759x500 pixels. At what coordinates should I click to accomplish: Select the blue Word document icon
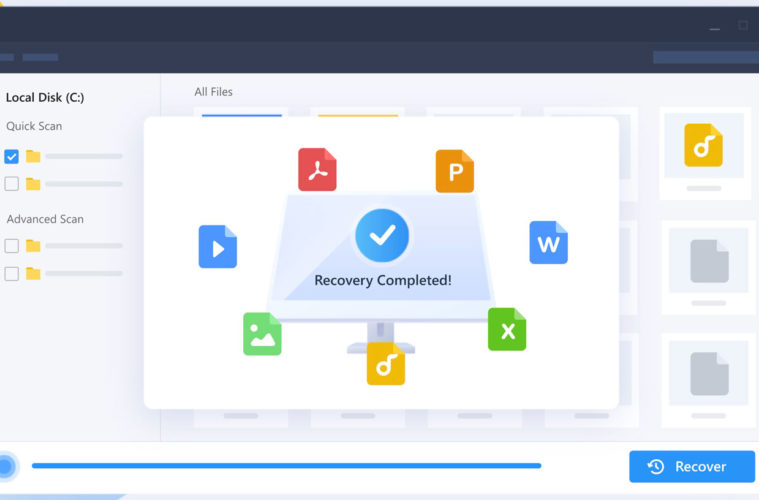(x=548, y=243)
